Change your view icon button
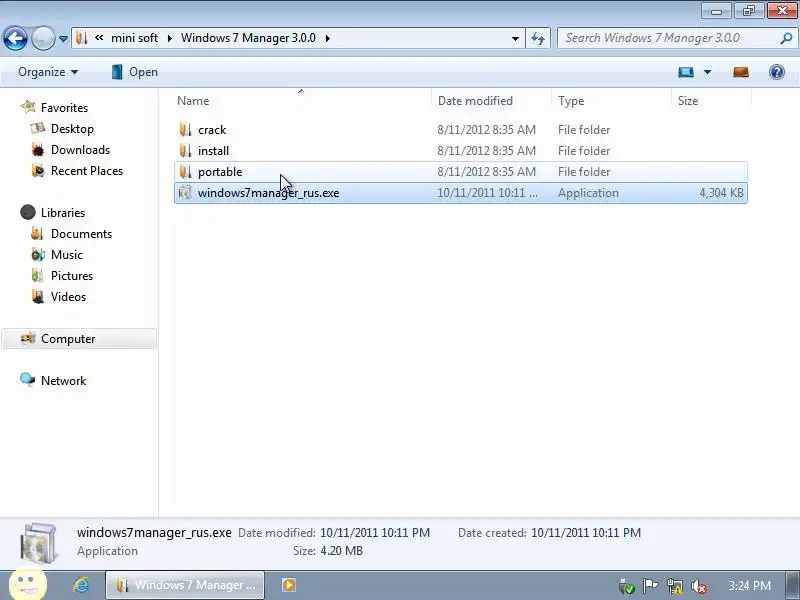 (x=686, y=72)
